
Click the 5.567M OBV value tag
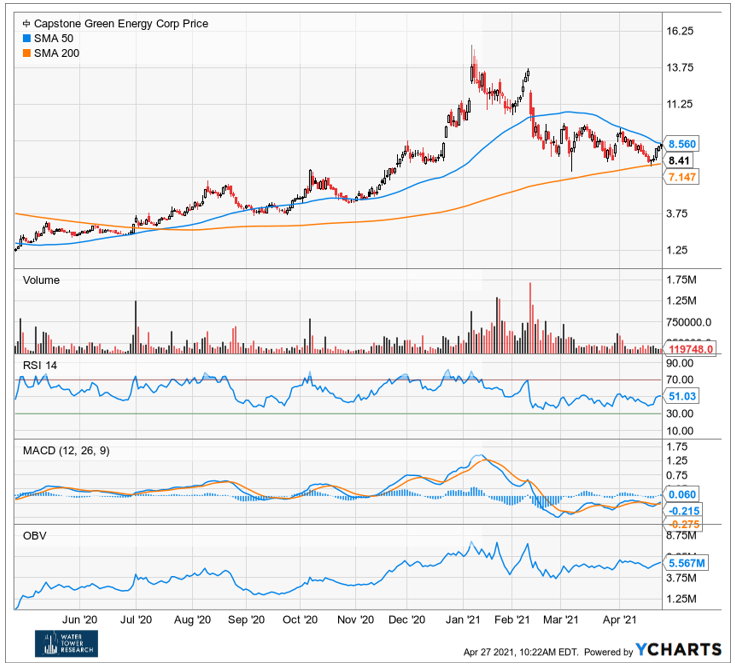687,563
